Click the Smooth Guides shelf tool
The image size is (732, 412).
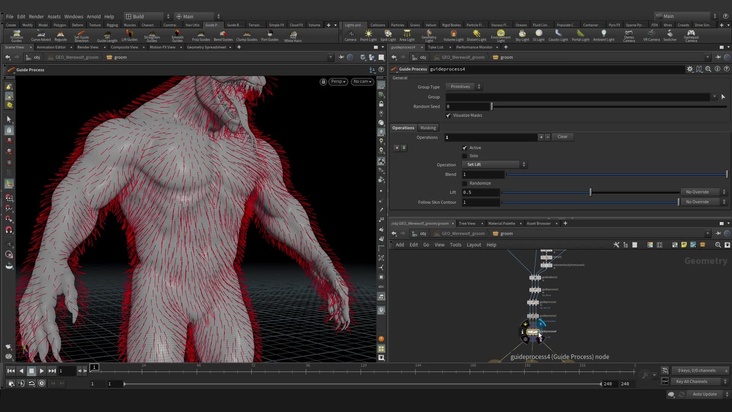(x=175, y=36)
